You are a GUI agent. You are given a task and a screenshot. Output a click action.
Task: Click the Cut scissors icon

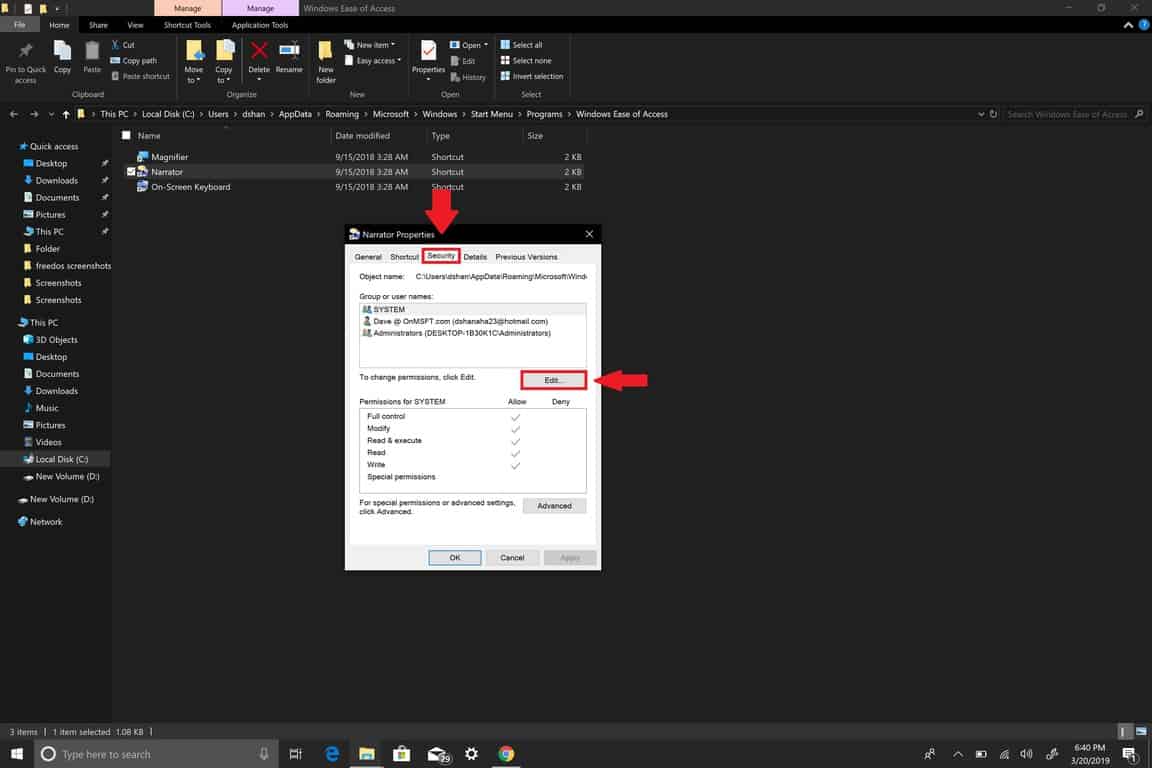[116, 45]
